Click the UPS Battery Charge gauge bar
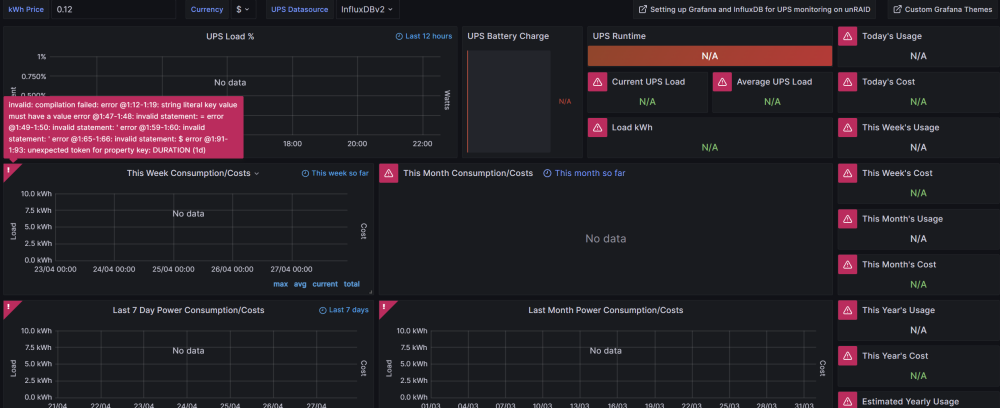 [508, 101]
